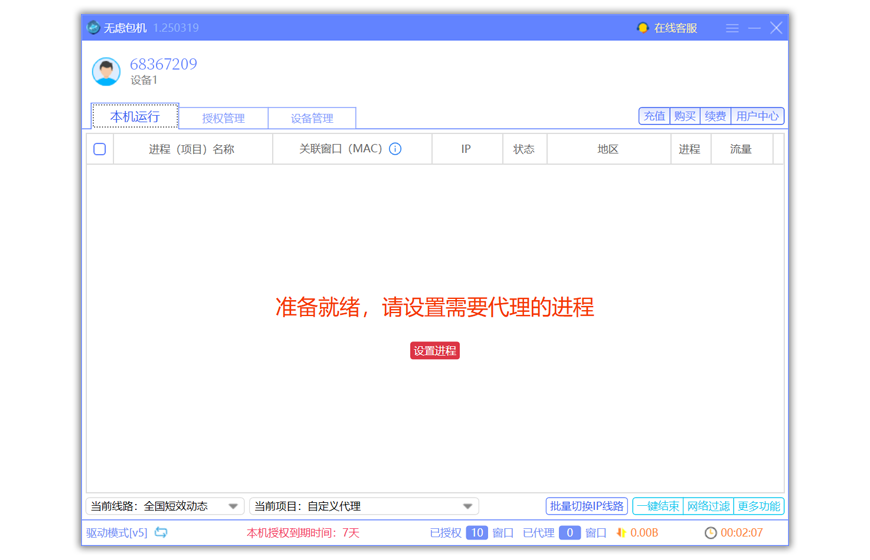
Task: Expand the 当前项目 dropdown
Action: tap(467, 507)
